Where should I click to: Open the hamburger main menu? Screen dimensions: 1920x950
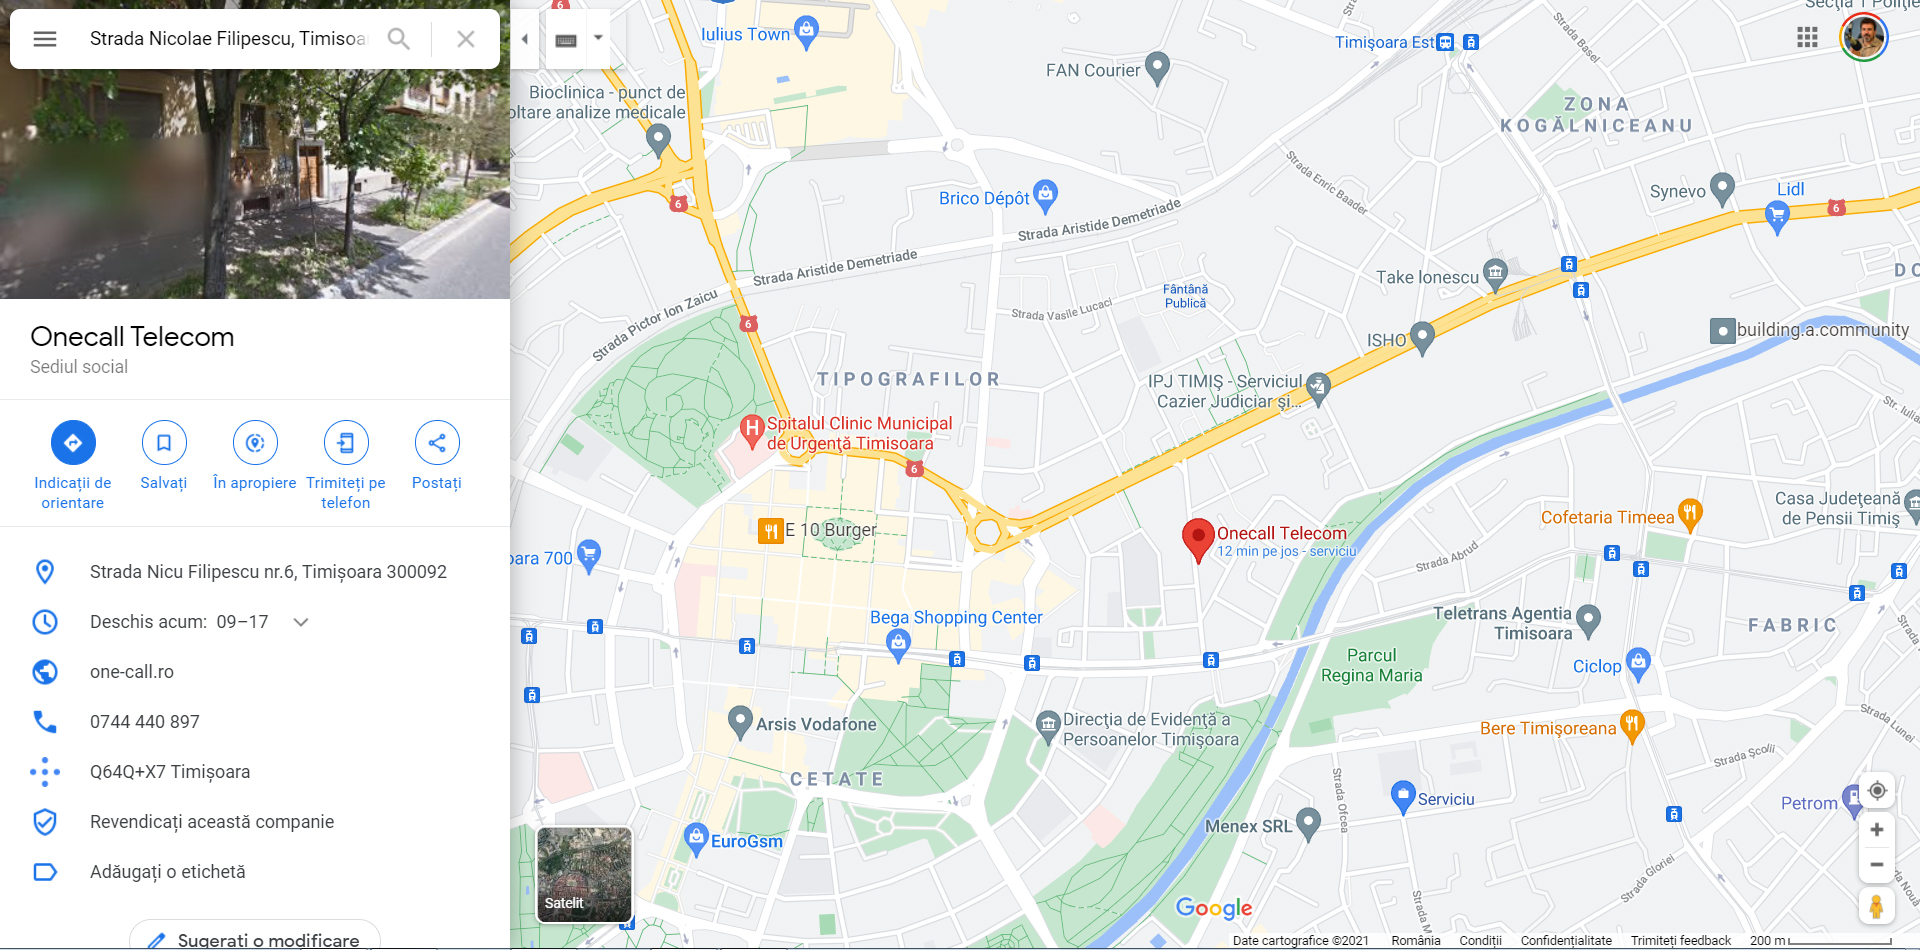(45, 39)
